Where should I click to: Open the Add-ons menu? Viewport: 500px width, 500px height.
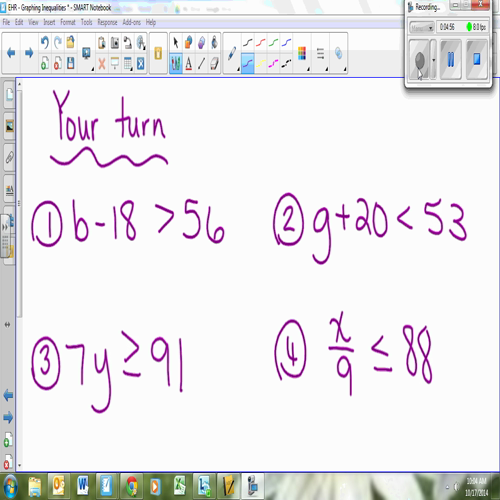(132, 22)
